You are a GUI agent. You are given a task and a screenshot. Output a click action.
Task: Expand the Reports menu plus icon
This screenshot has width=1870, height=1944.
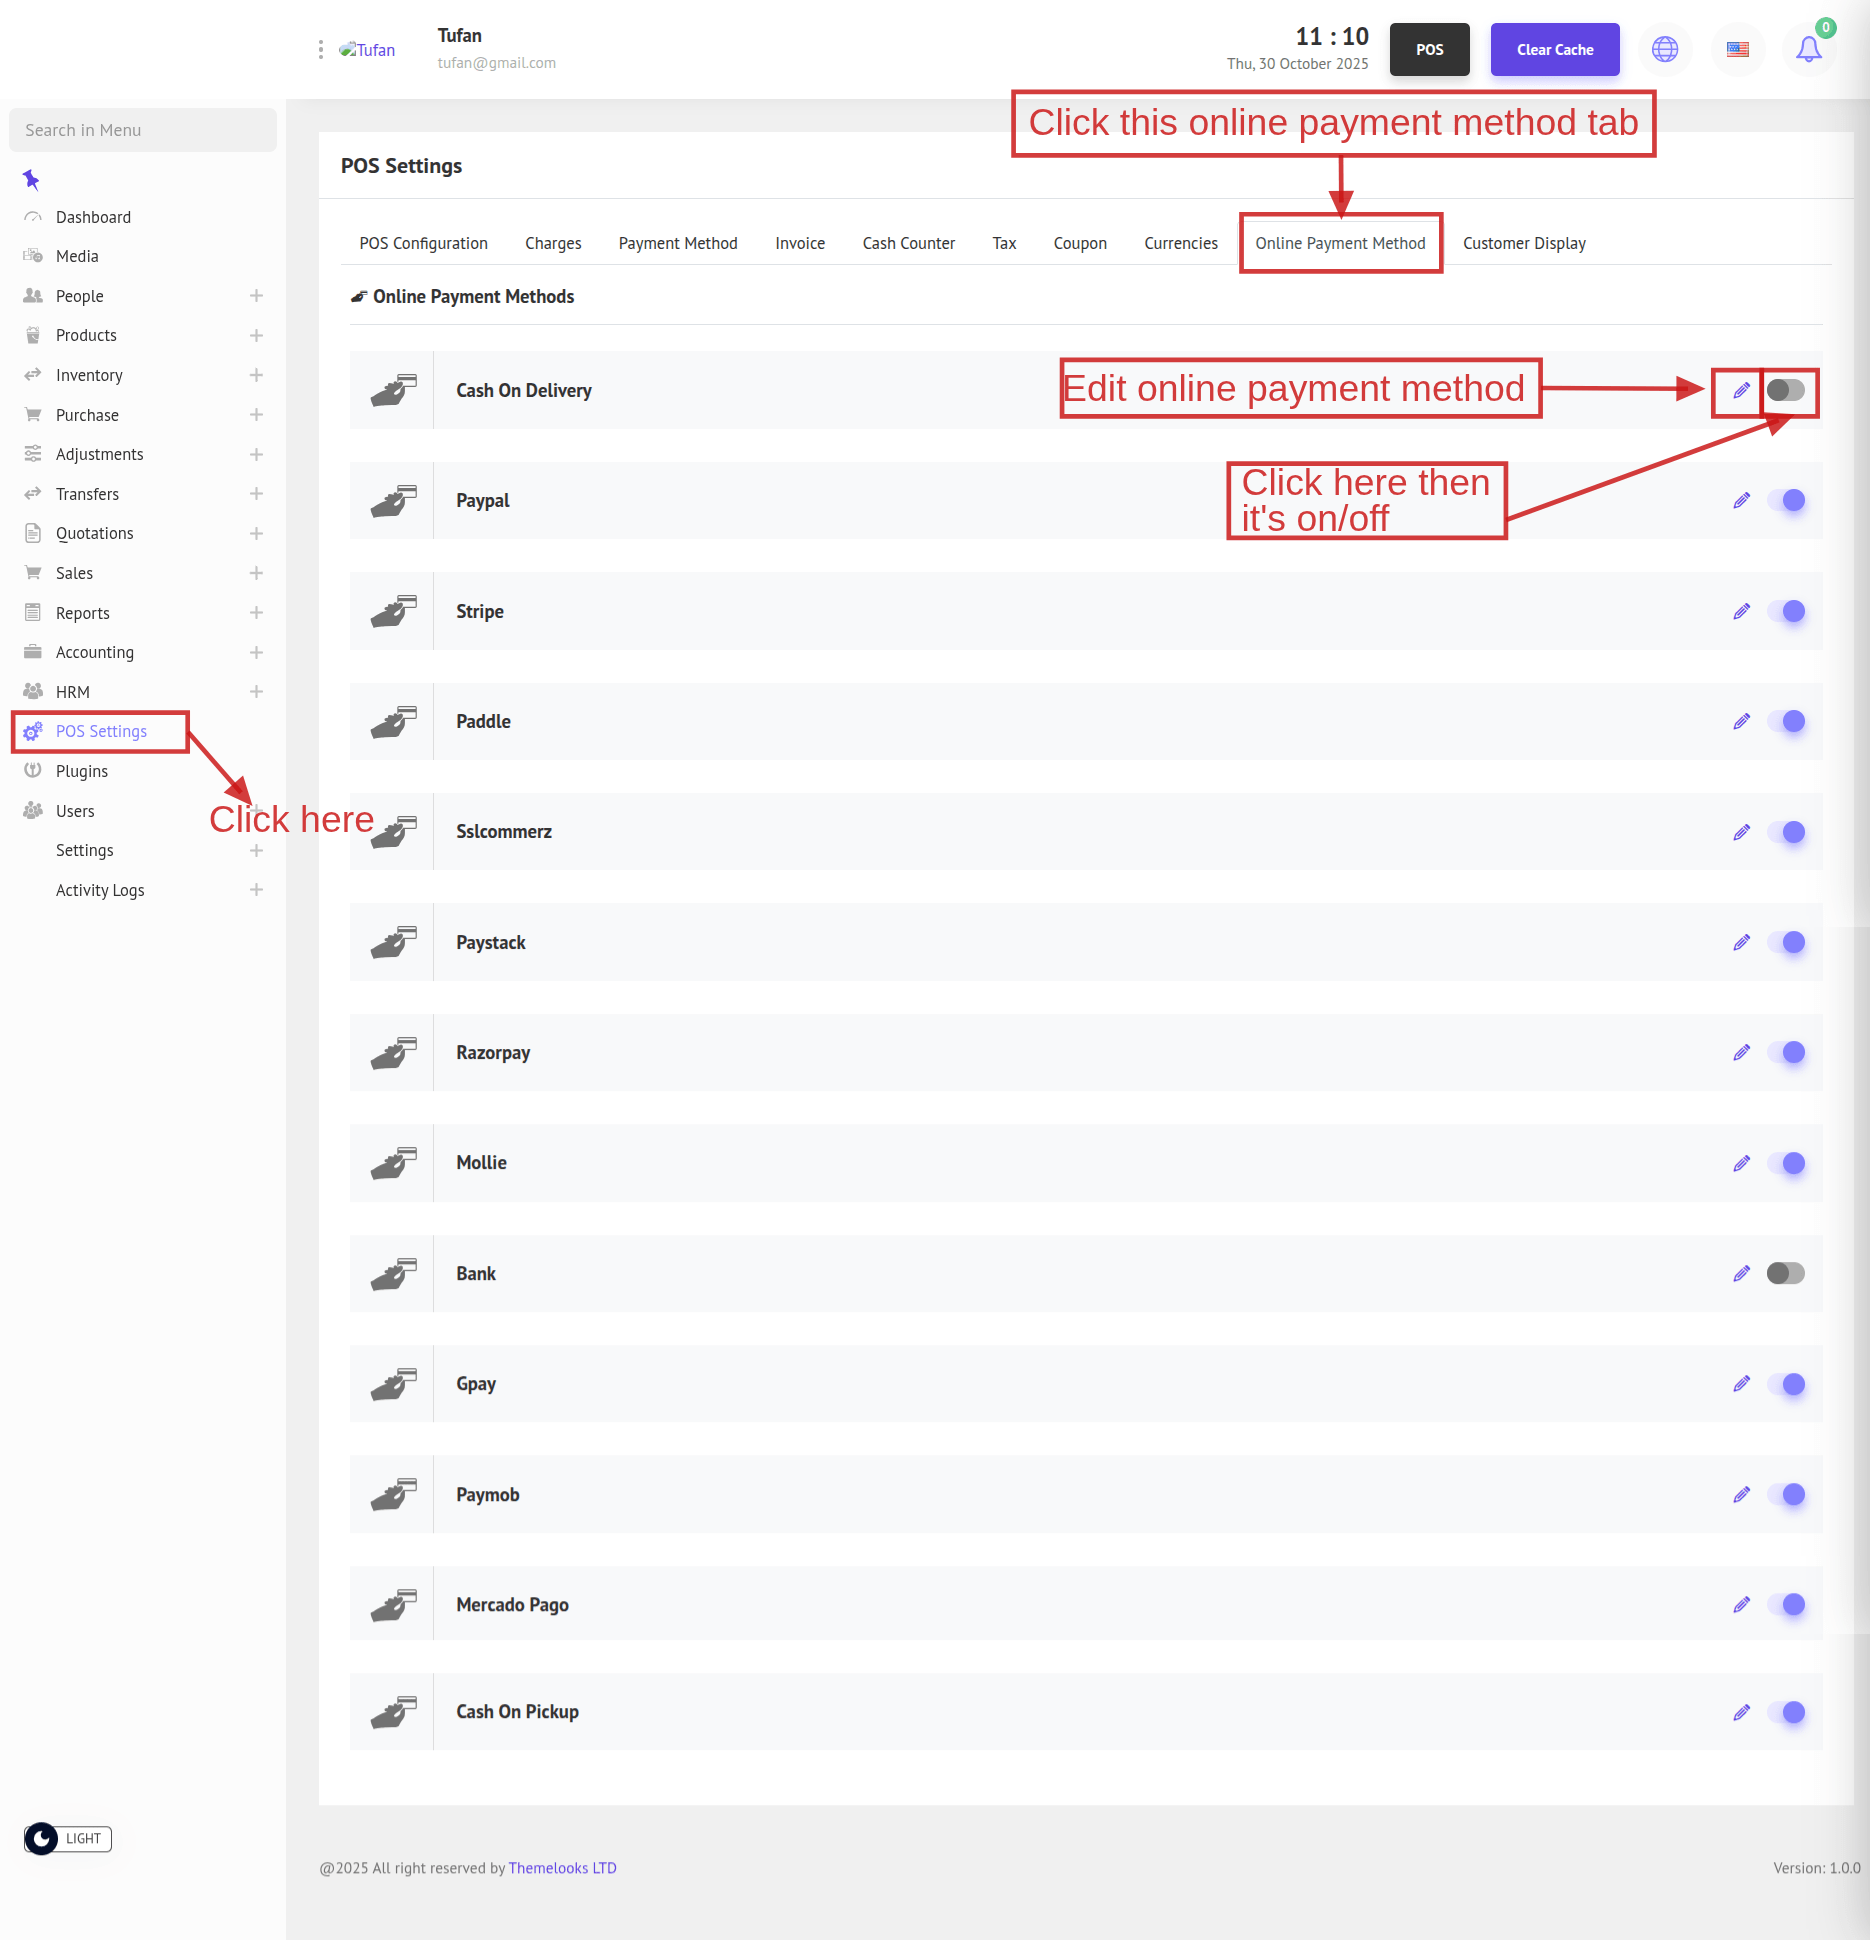coord(256,613)
